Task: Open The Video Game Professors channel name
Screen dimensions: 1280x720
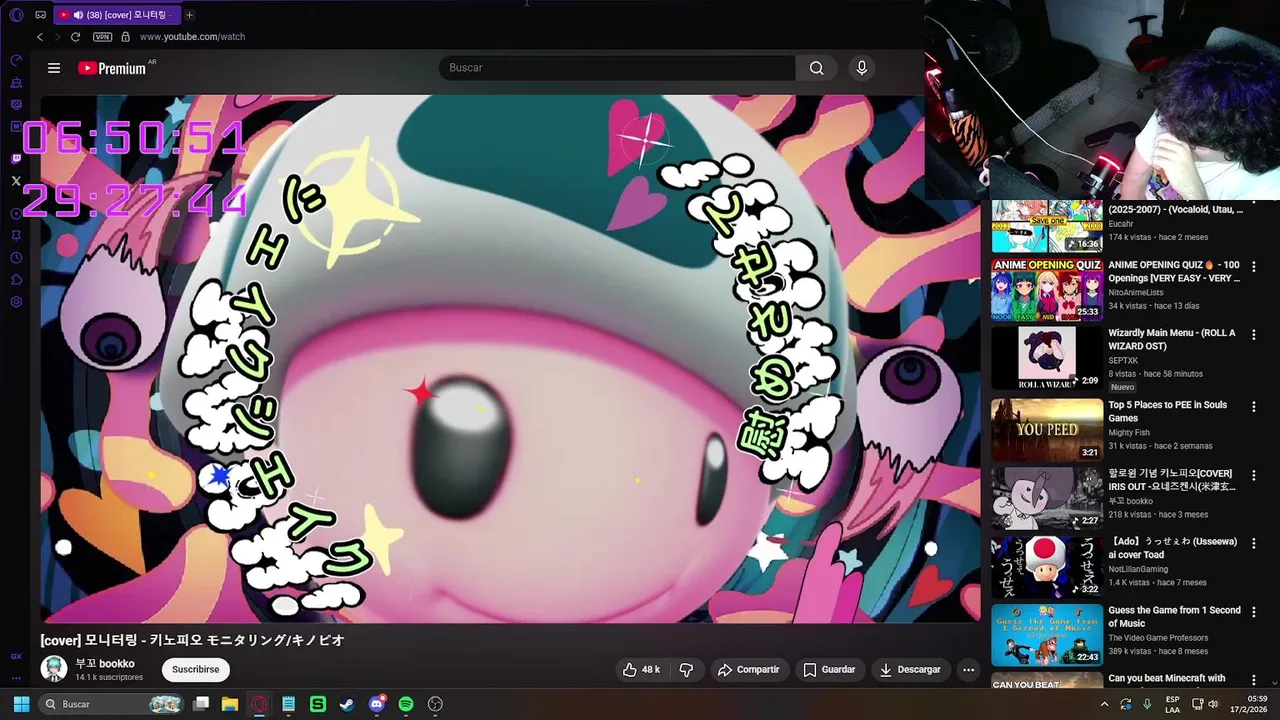Action: (x=1158, y=638)
